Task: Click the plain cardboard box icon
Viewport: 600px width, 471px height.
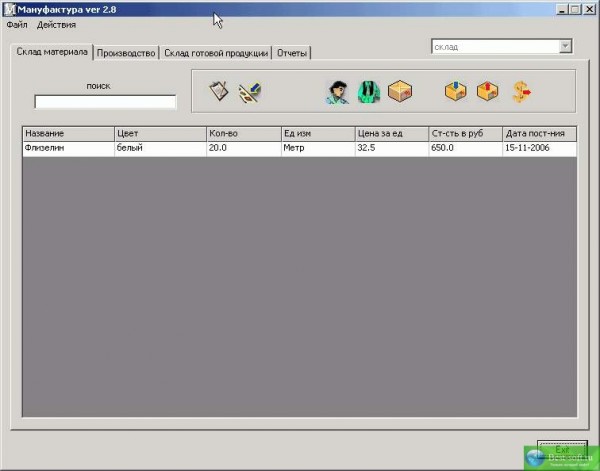Action: coord(400,92)
